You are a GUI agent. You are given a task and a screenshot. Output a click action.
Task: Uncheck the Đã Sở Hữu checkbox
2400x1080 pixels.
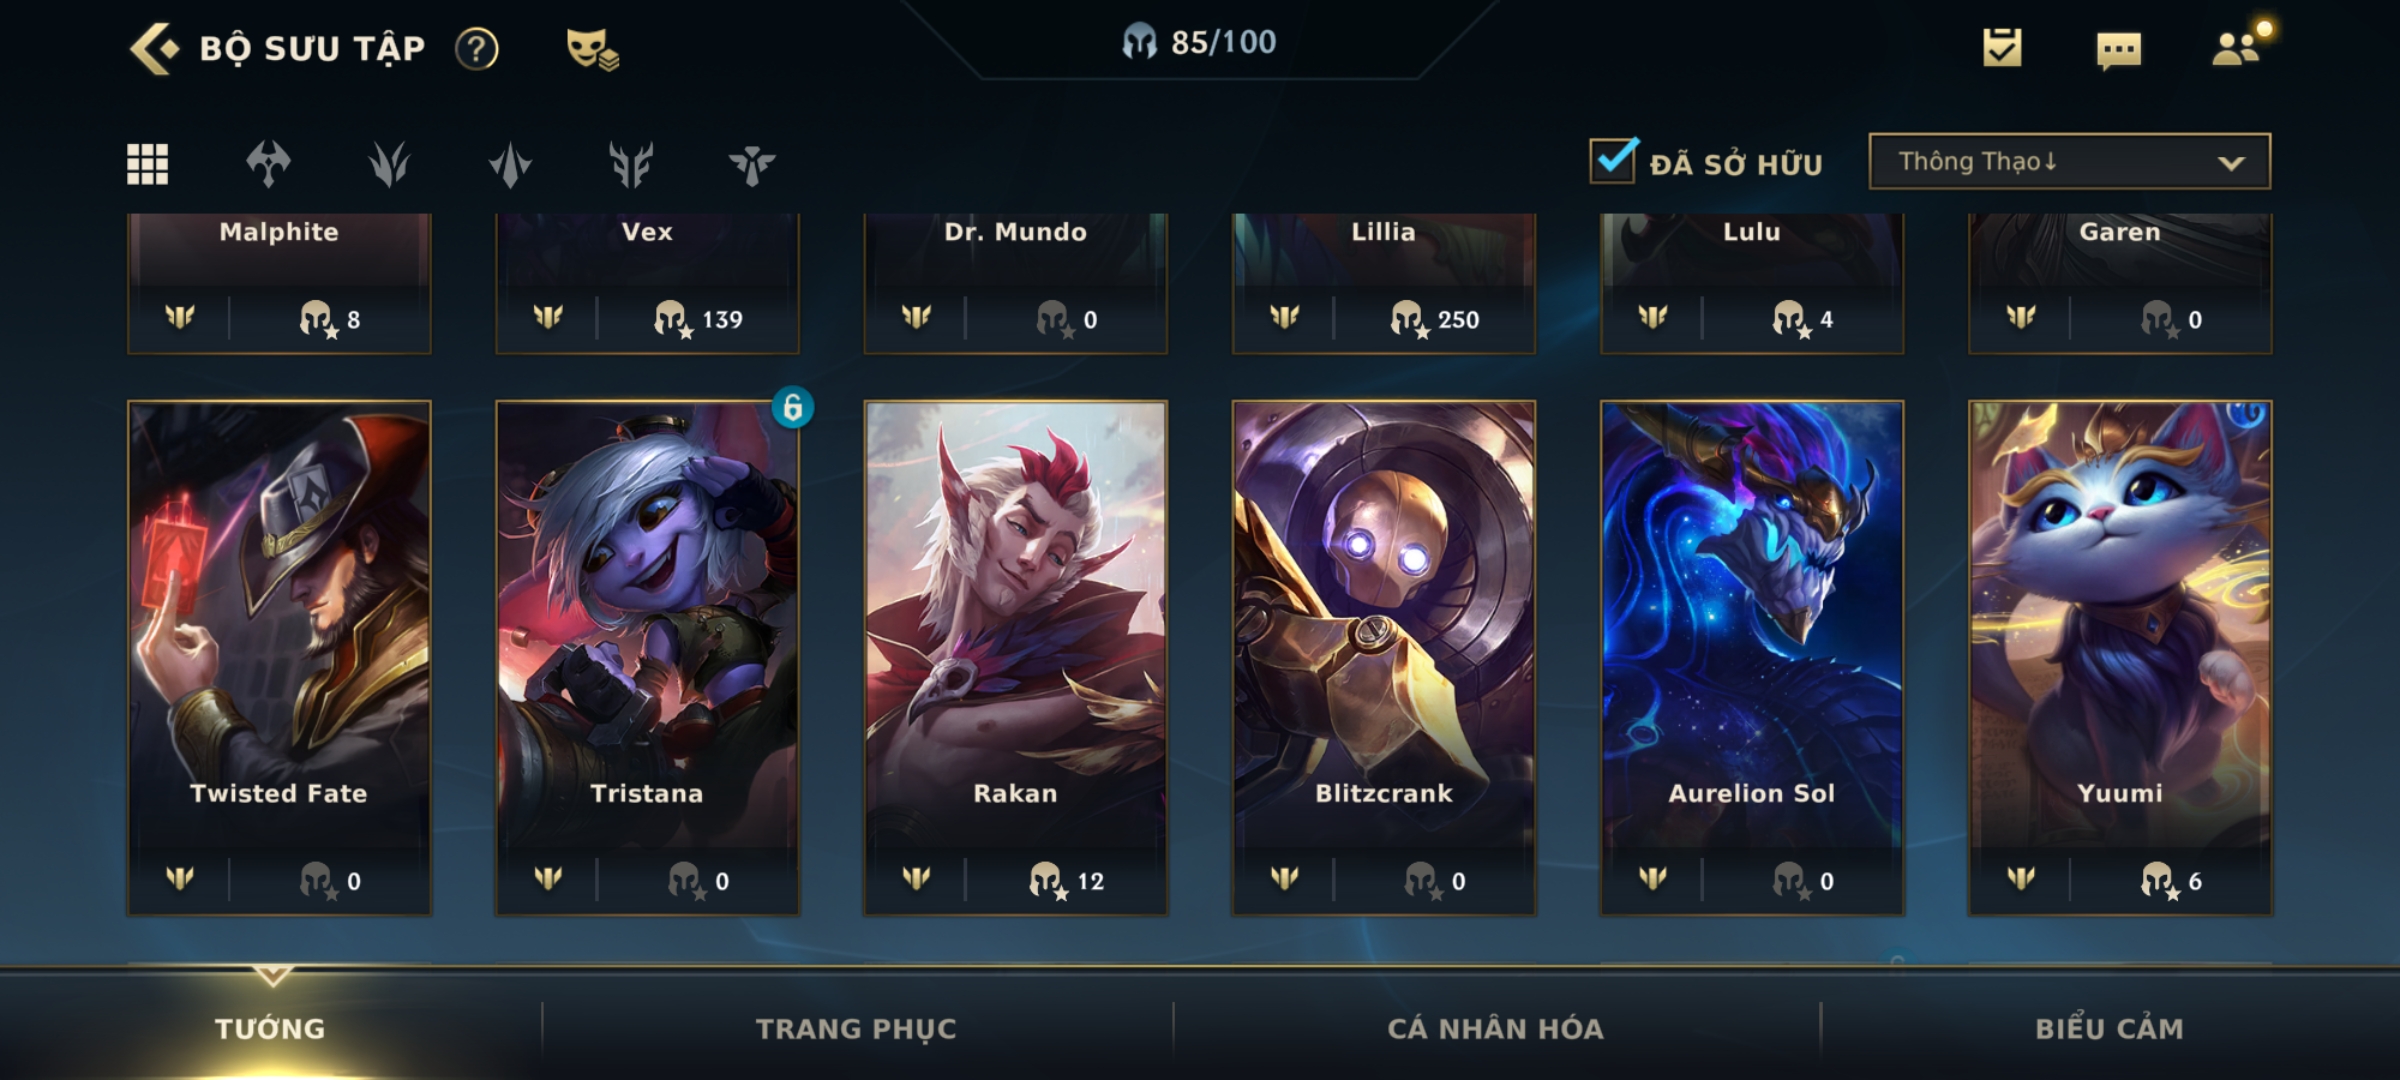click(x=1613, y=160)
